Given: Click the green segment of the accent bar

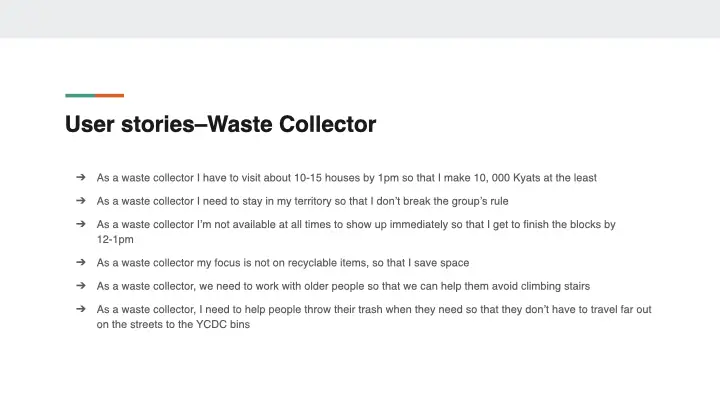Looking at the screenshot, I should (80, 96).
